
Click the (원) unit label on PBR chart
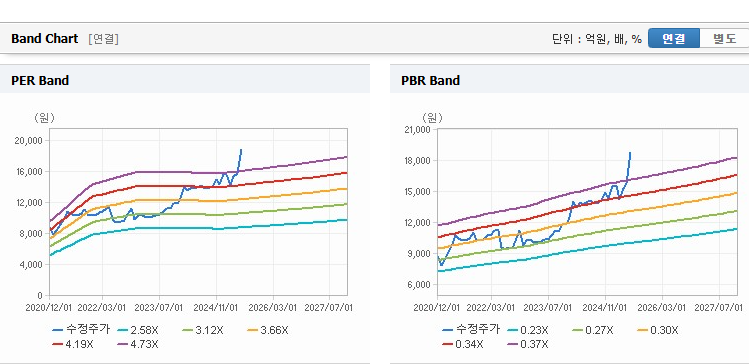pos(432,118)
